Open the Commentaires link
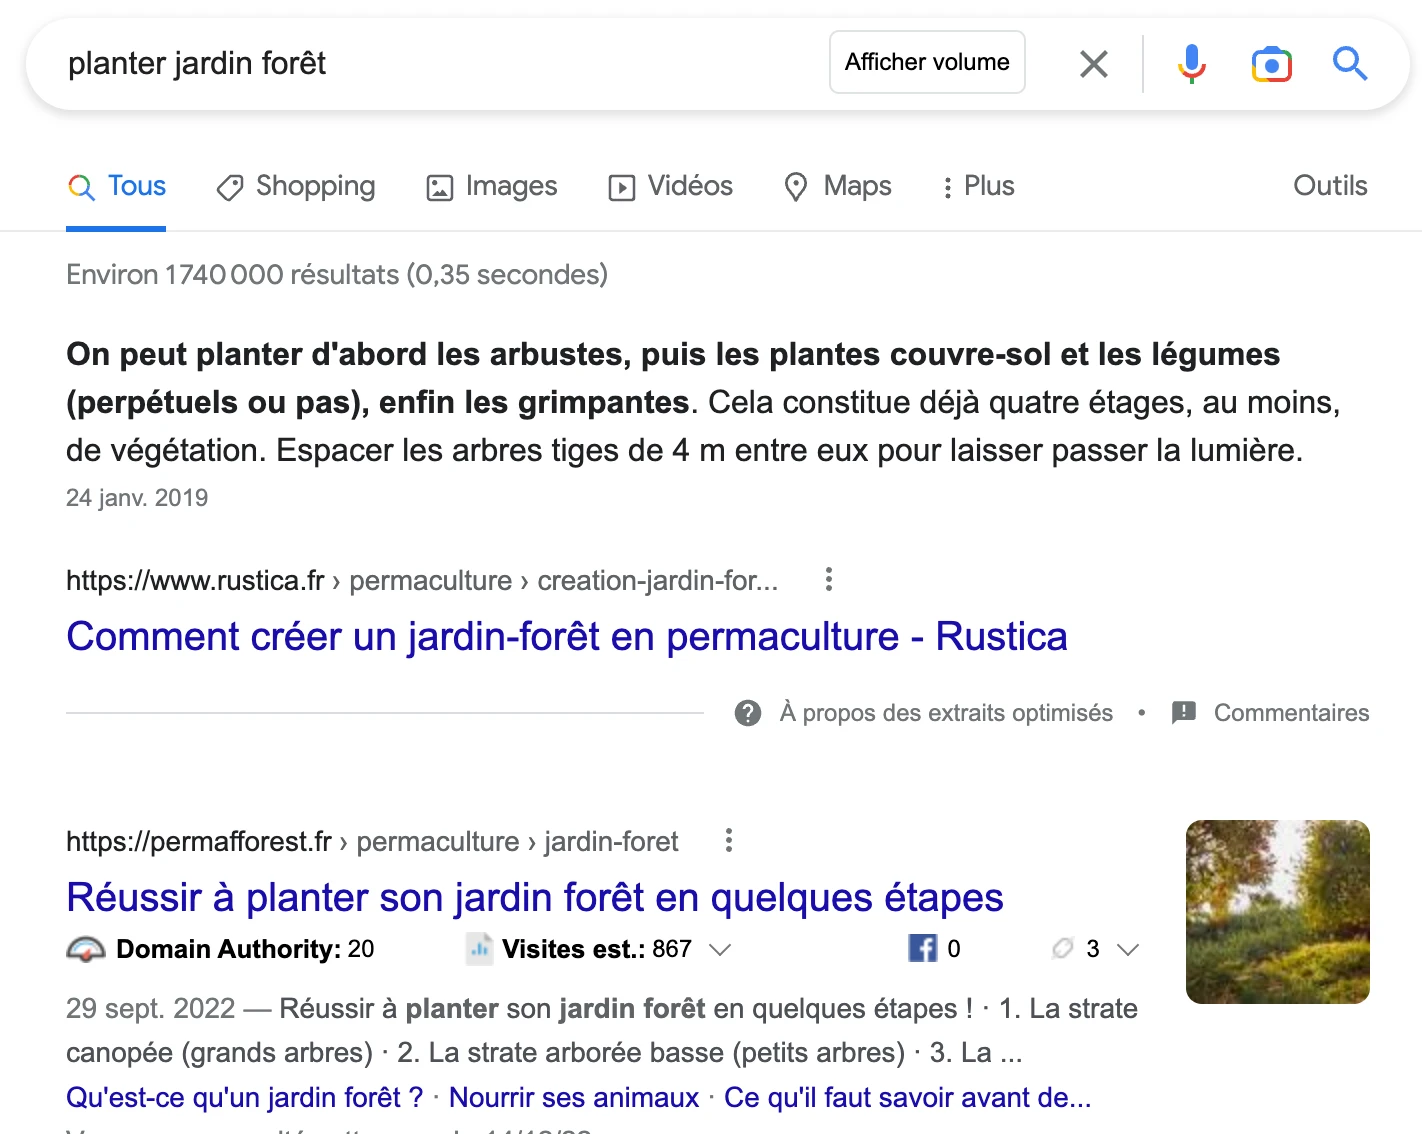The width and height of the screenshot is (1422, 1134). click(x=1291, y=713)
